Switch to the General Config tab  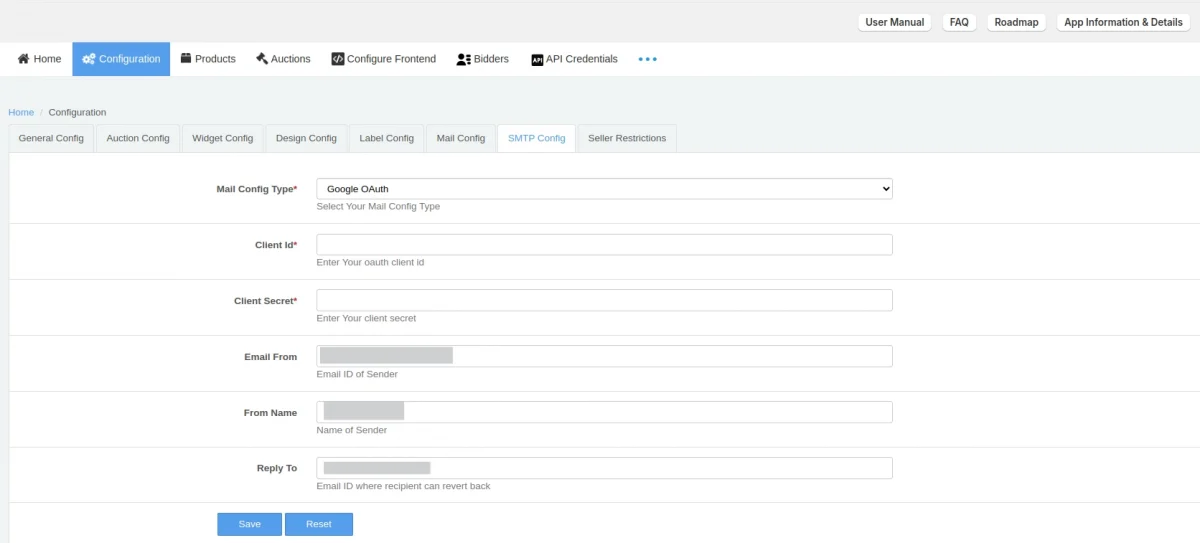click(51, 138)
